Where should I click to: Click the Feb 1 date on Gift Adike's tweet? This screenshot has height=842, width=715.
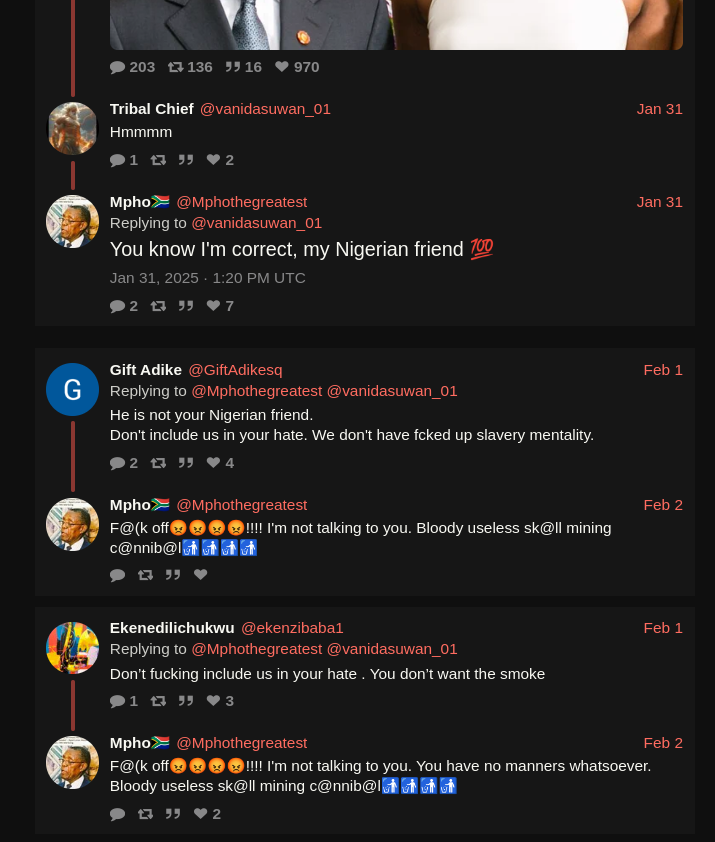[x=663, y=370]
